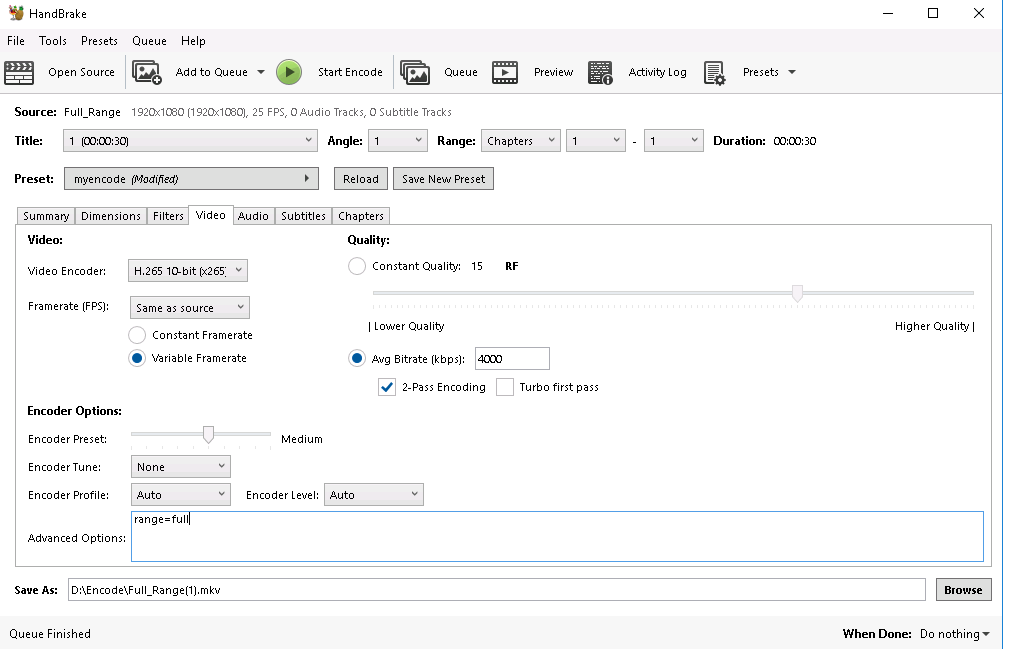Screen dimensions: 1009x649
Task: Open the Video Encoder dropdown
Action: [x=188, y=271]
